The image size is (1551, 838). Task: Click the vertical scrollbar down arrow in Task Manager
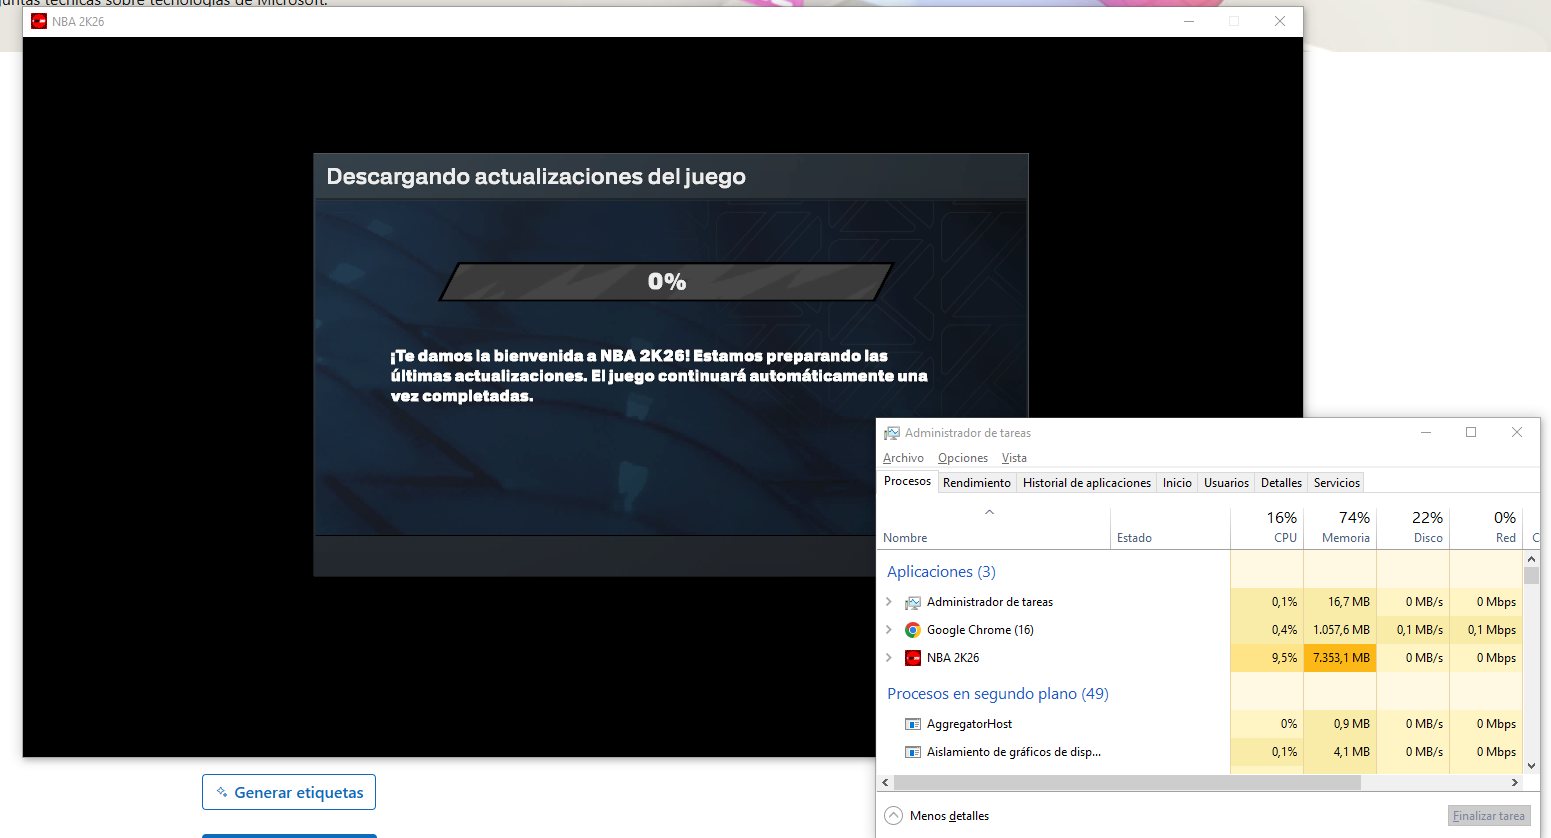pyautogui.click(x=1531, y=766)
